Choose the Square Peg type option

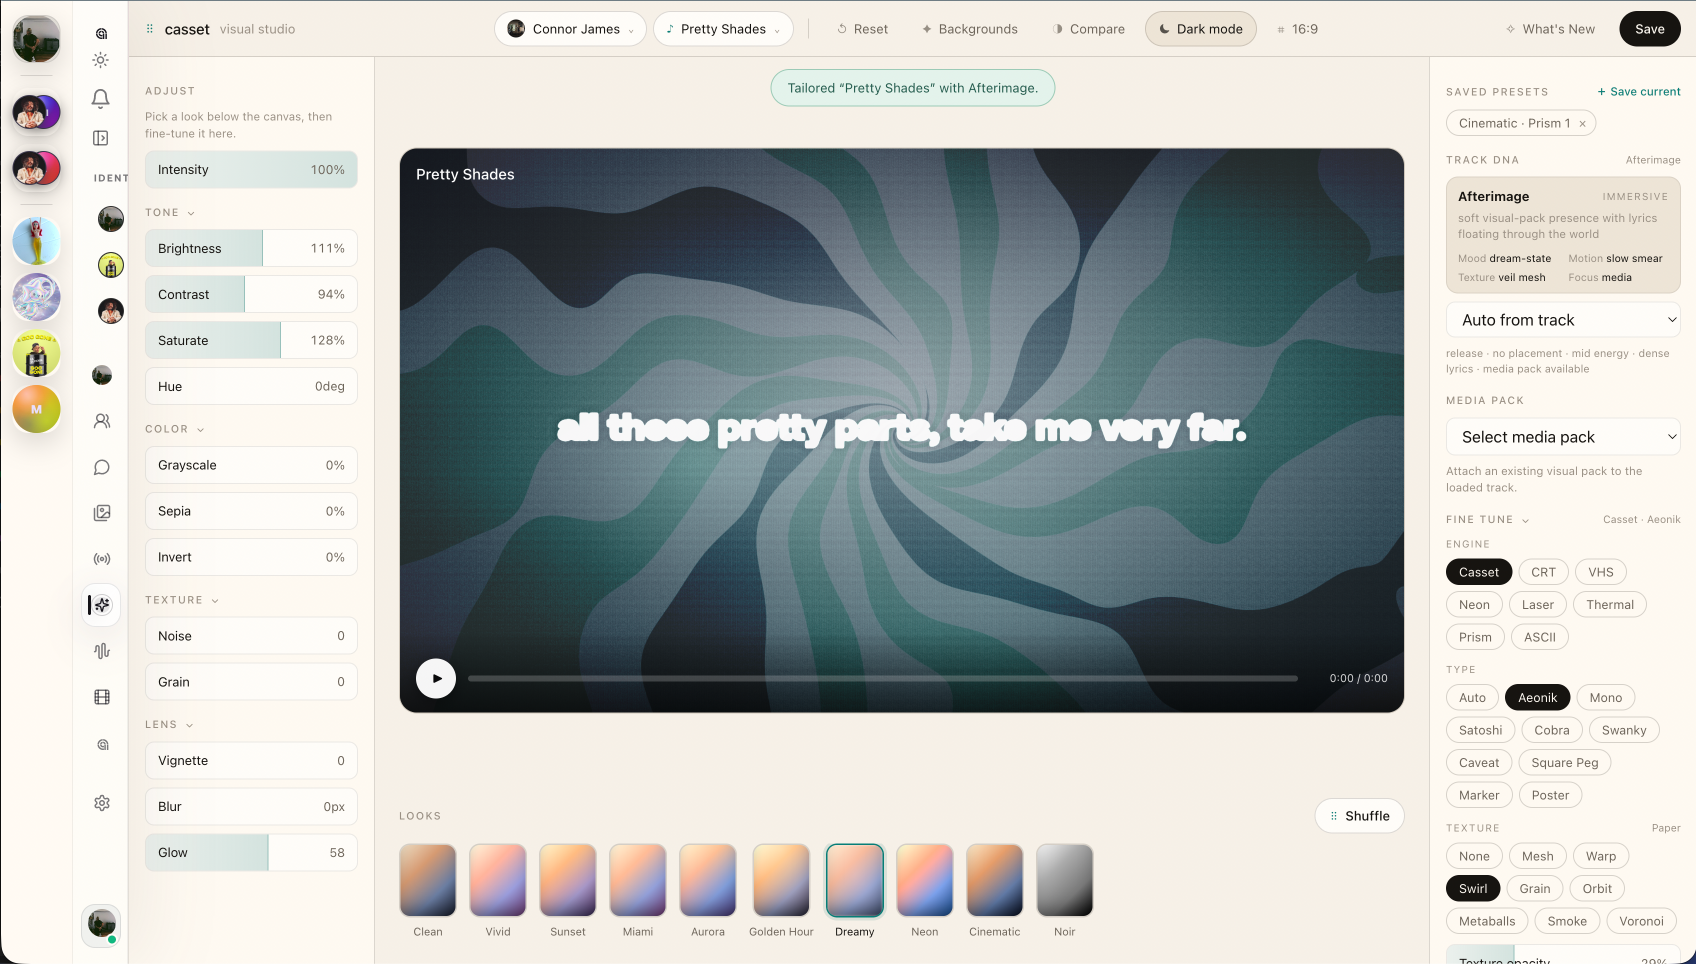tap(1565, 763)
